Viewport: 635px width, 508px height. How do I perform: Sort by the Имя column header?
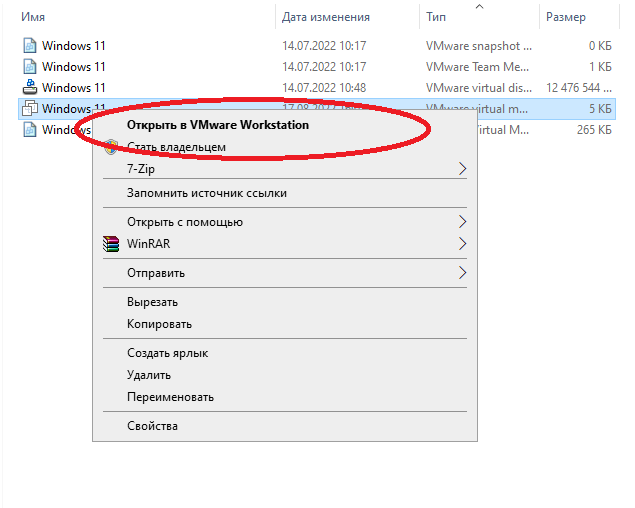(x=33, y=17)
